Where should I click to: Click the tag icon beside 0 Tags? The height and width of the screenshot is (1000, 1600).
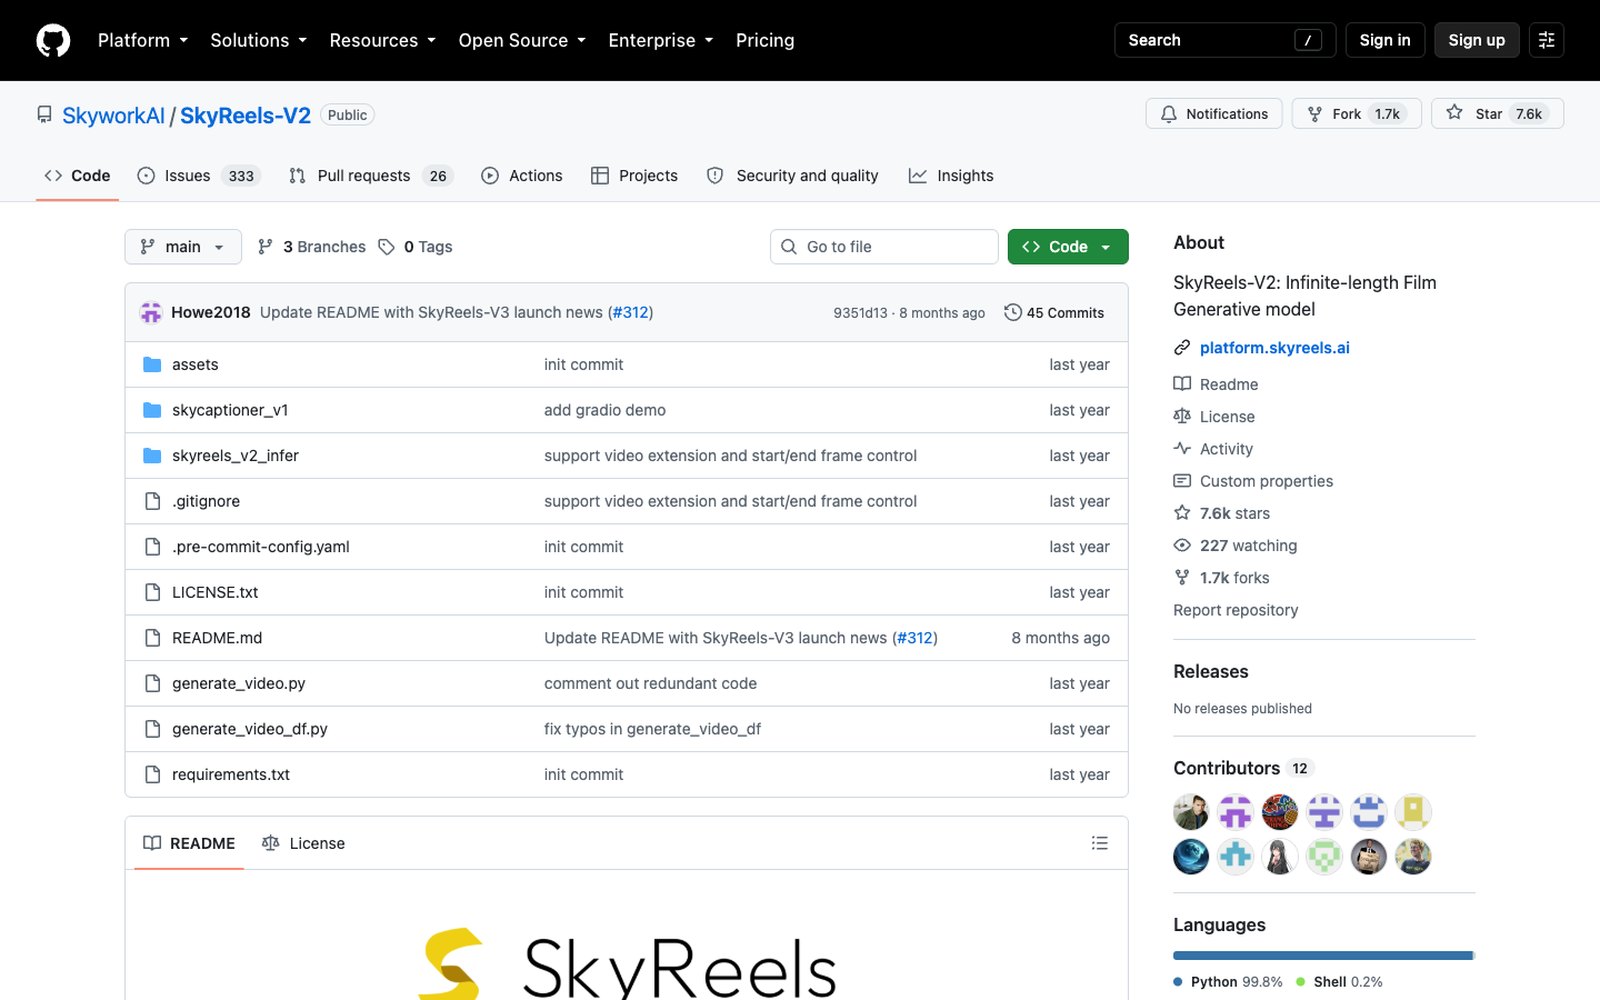click(386, 247)
